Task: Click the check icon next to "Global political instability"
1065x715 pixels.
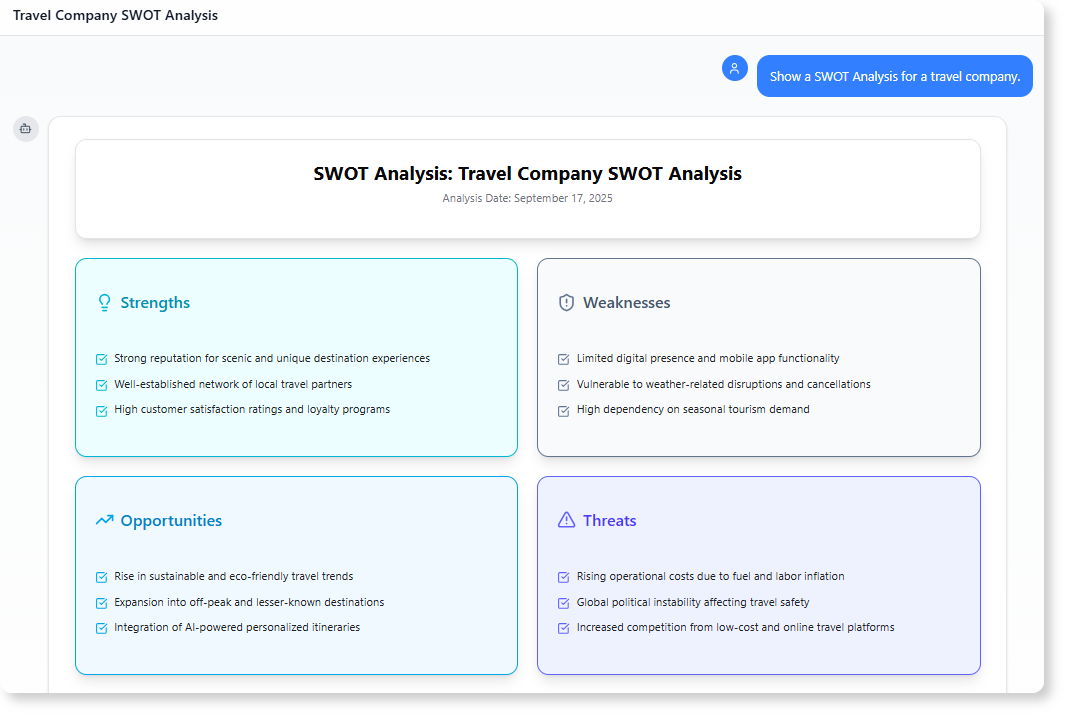Action: tap(563, 603)
